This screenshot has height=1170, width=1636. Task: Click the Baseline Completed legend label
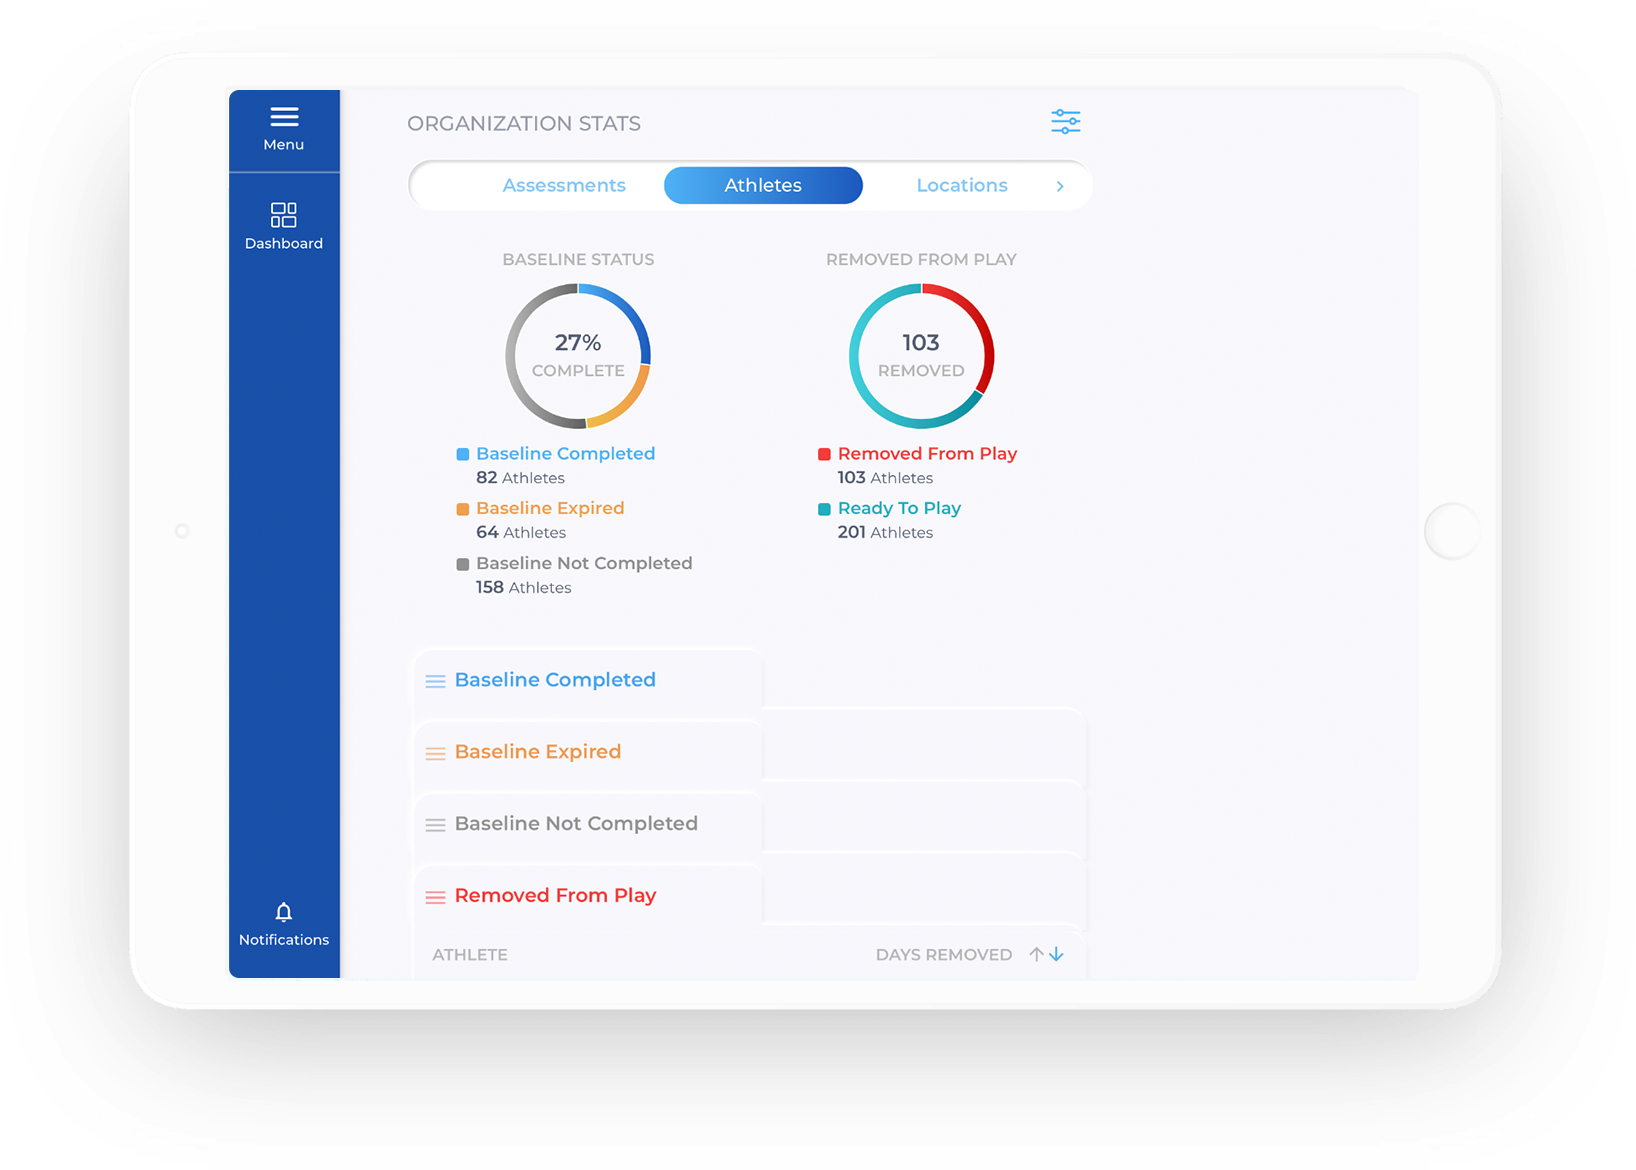click(x=566, y=453)
